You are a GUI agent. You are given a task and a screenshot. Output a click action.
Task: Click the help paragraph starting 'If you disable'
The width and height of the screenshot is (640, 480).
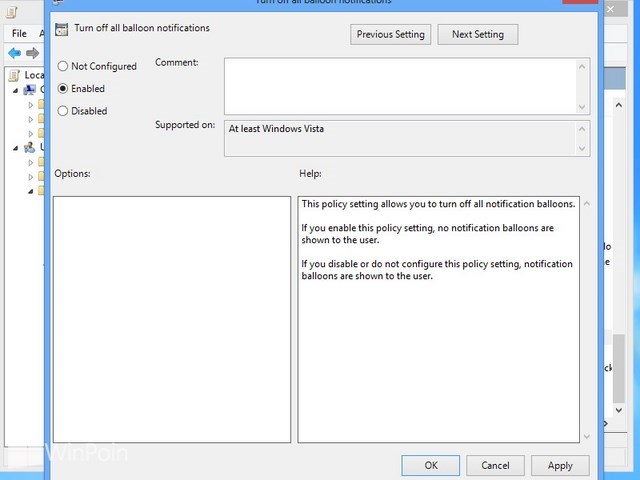(437, 270)
